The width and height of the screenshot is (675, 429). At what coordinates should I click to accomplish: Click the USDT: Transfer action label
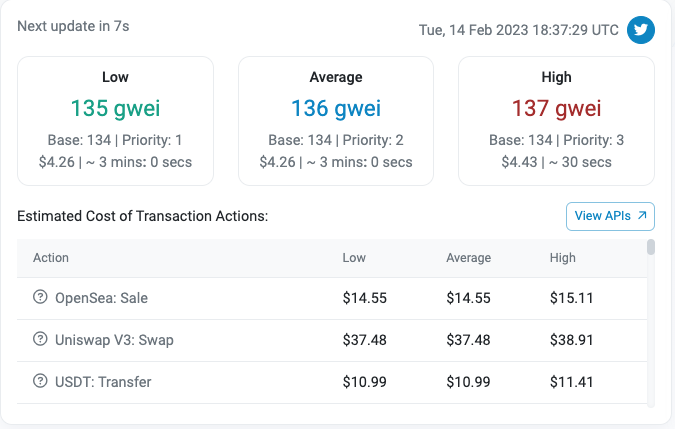pos(105,381)
